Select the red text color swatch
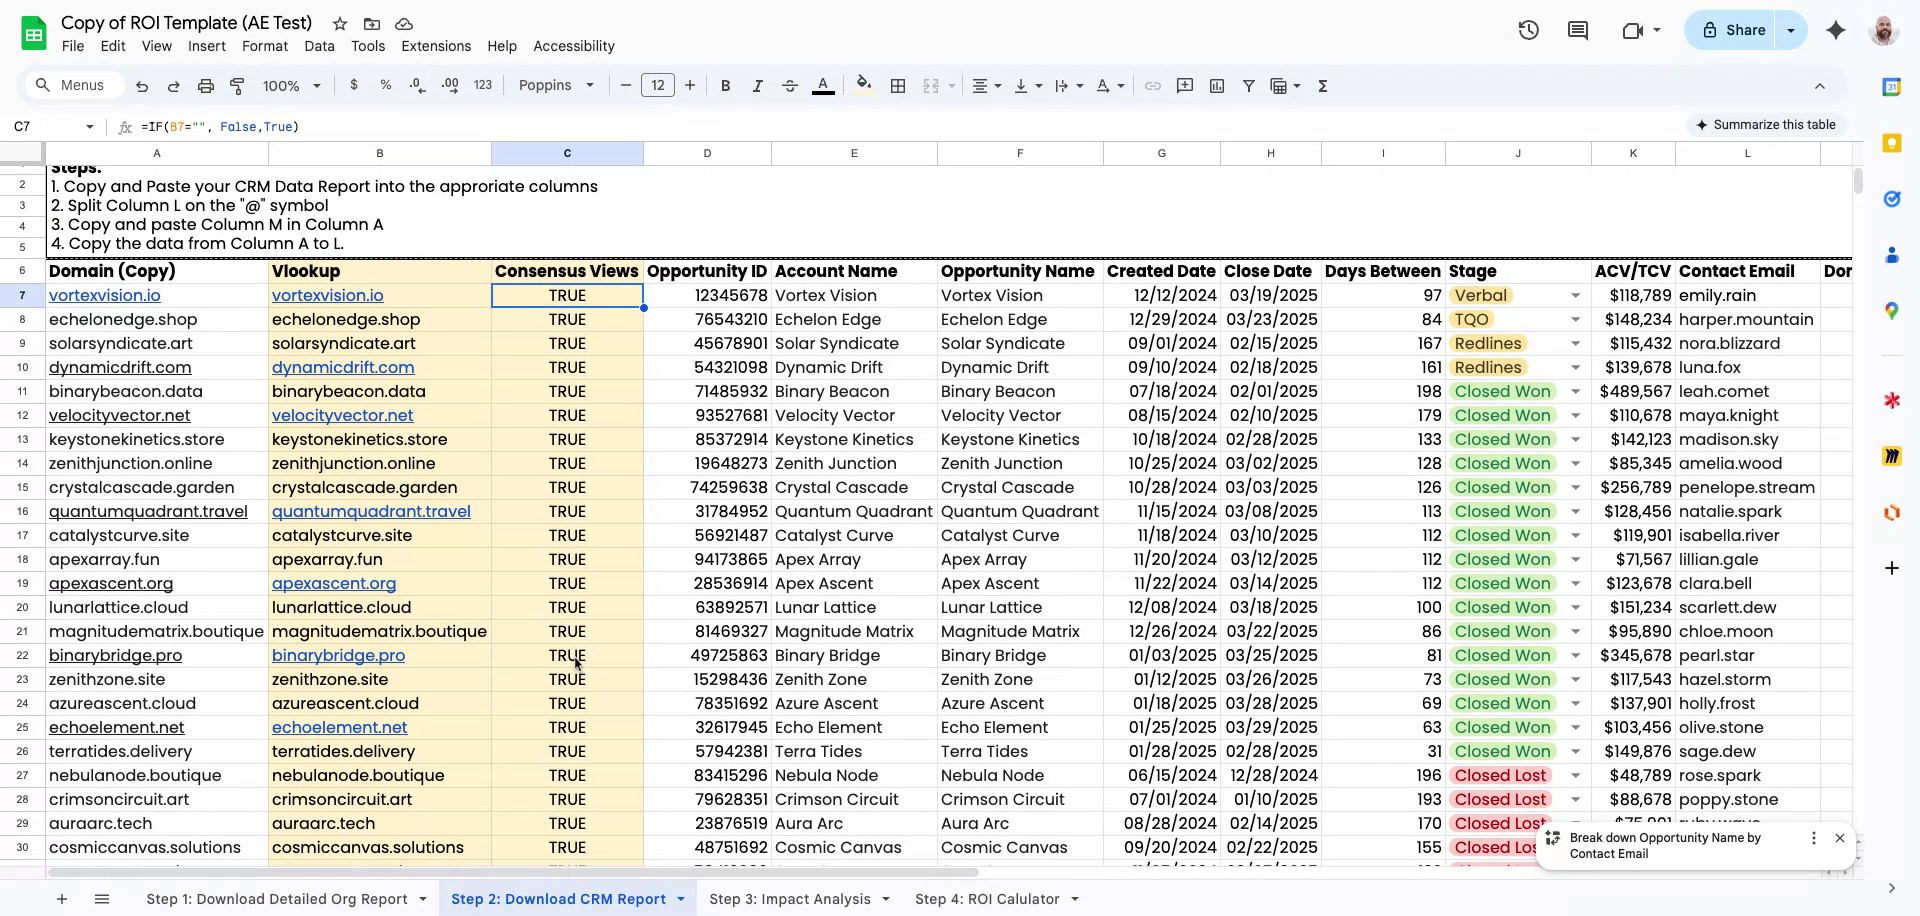The image size is (1920, 916). (823, 85)
